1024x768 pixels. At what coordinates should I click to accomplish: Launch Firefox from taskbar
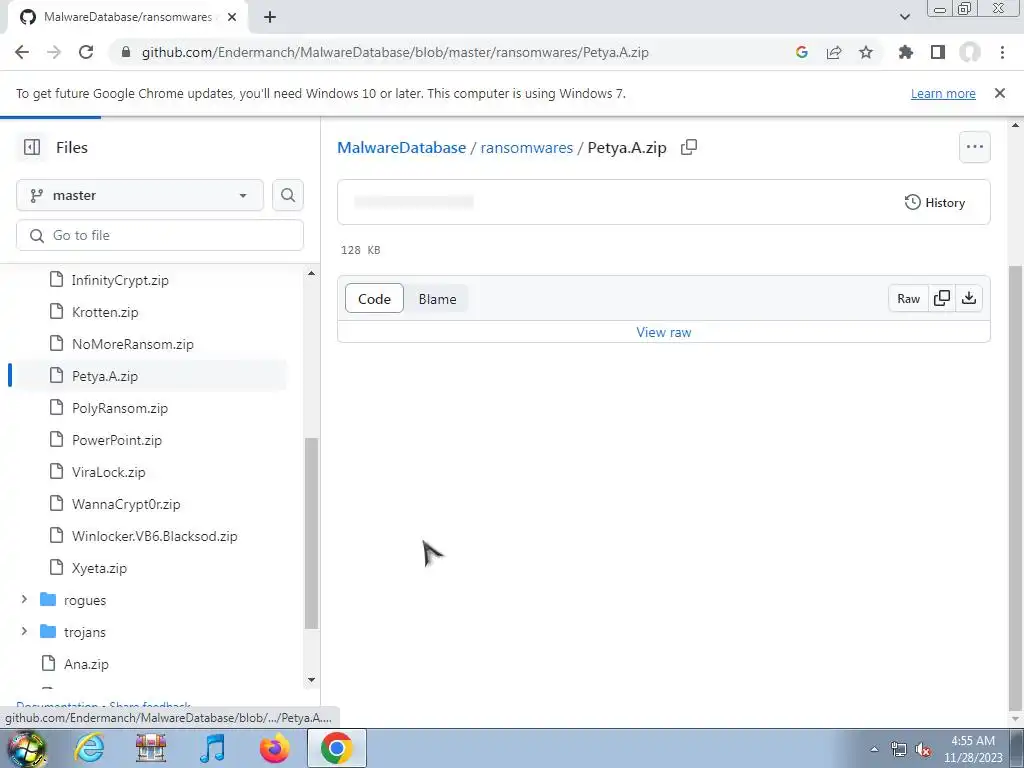tap(275, 748)
